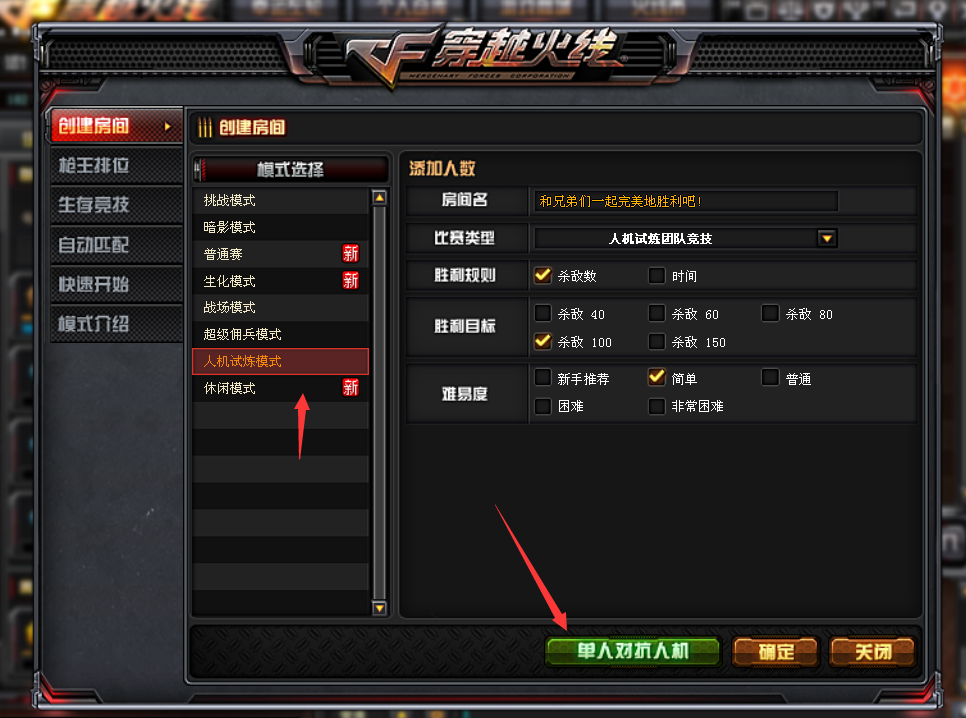966x718 pixels.
Task: Click the mode list scrollbar track
Action: click(x=380, y=403)
